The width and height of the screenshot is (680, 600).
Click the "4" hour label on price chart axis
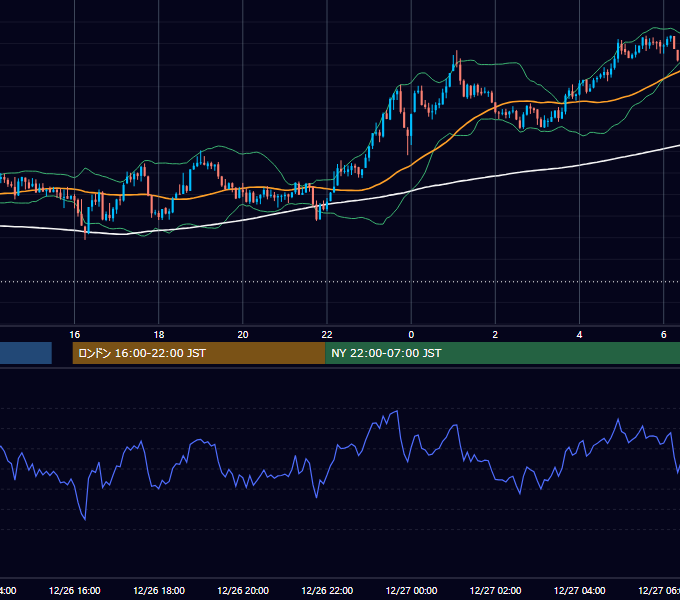tap(579, 335)
